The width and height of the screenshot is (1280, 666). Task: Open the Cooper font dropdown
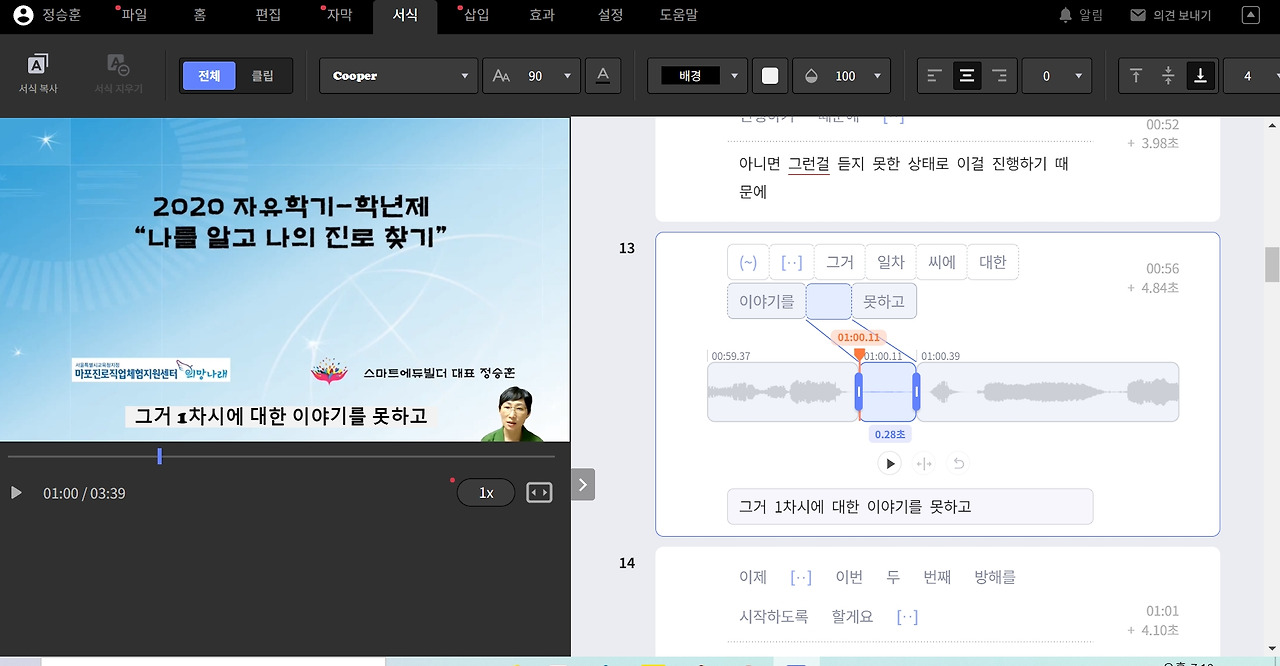(x=398, y=75)
